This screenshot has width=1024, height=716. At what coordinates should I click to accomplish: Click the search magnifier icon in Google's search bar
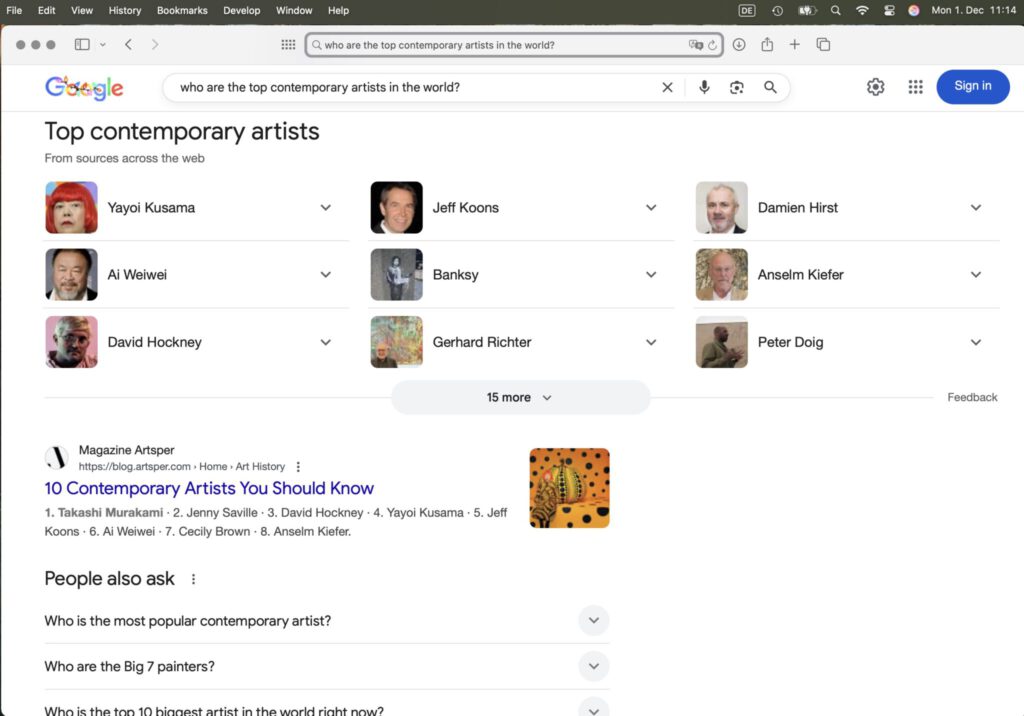coord(770,87)
